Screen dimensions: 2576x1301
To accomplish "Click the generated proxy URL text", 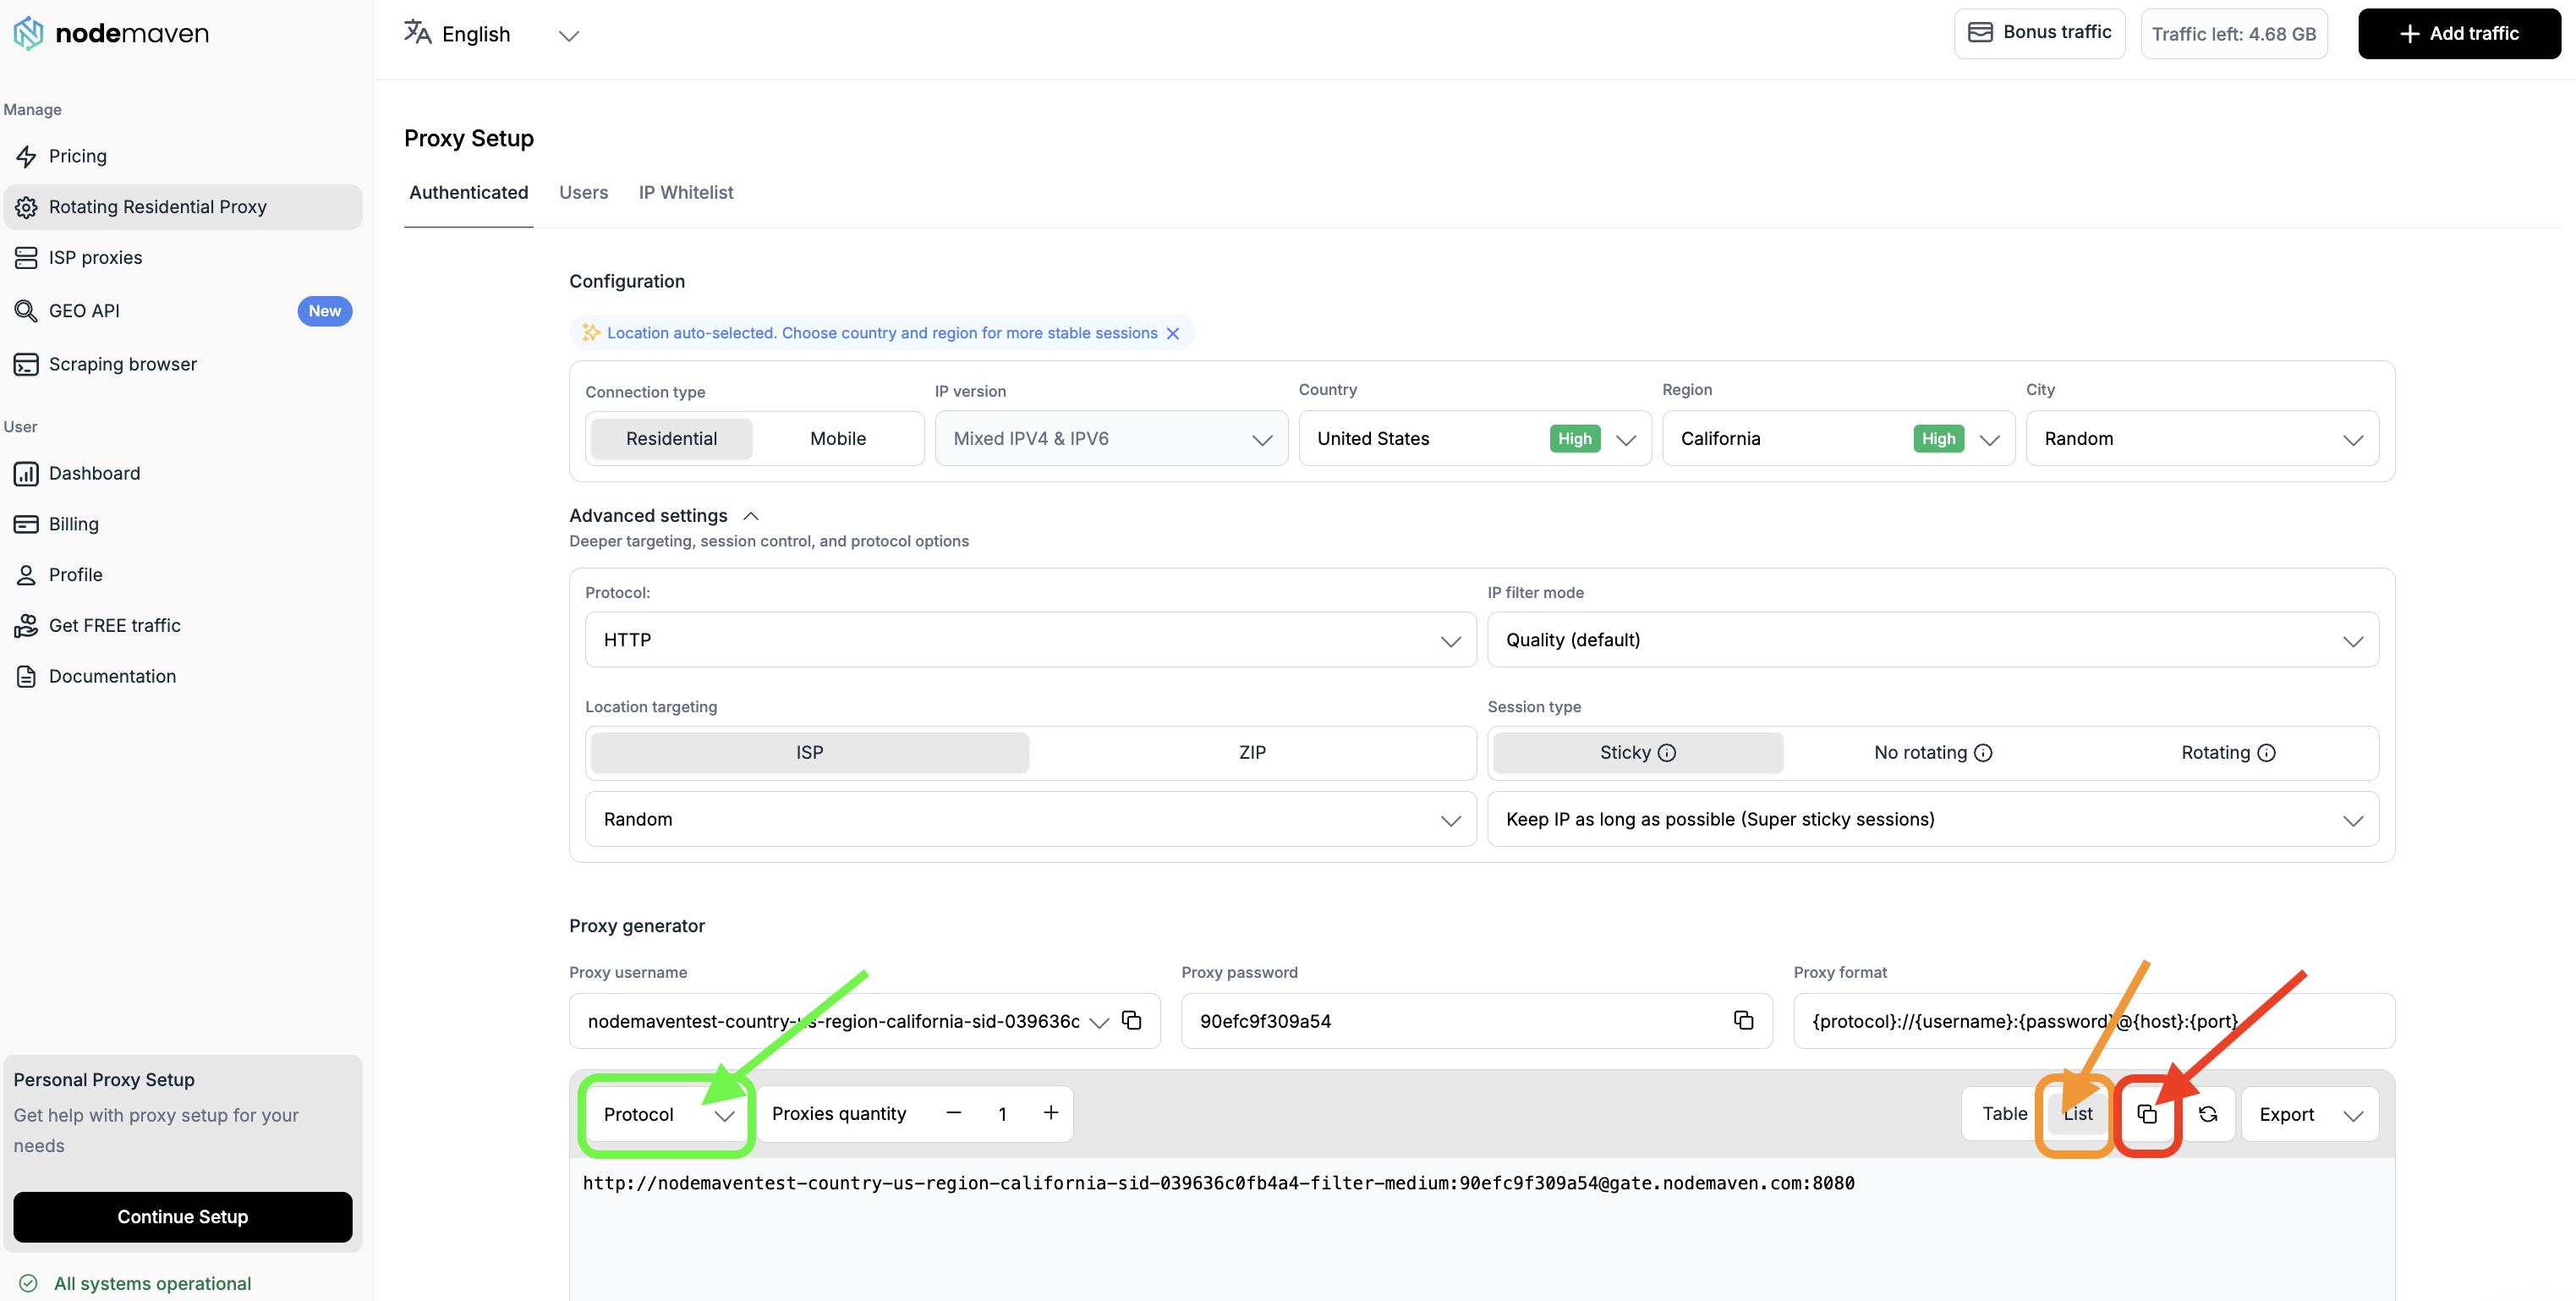I will pyautogui.click(x=1218, y=1183).
